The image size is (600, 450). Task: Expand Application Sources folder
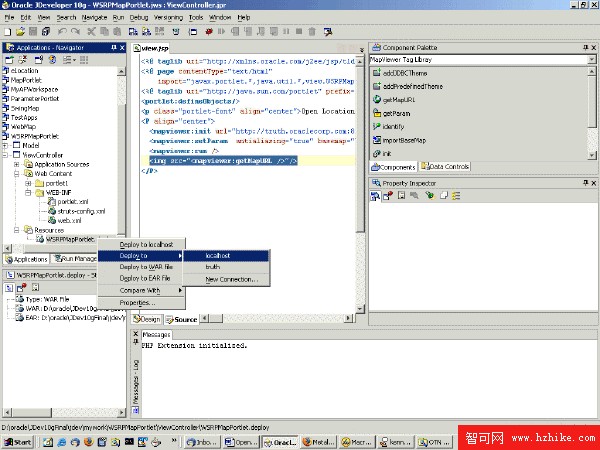pyautogui.click(x=16, y=165)
